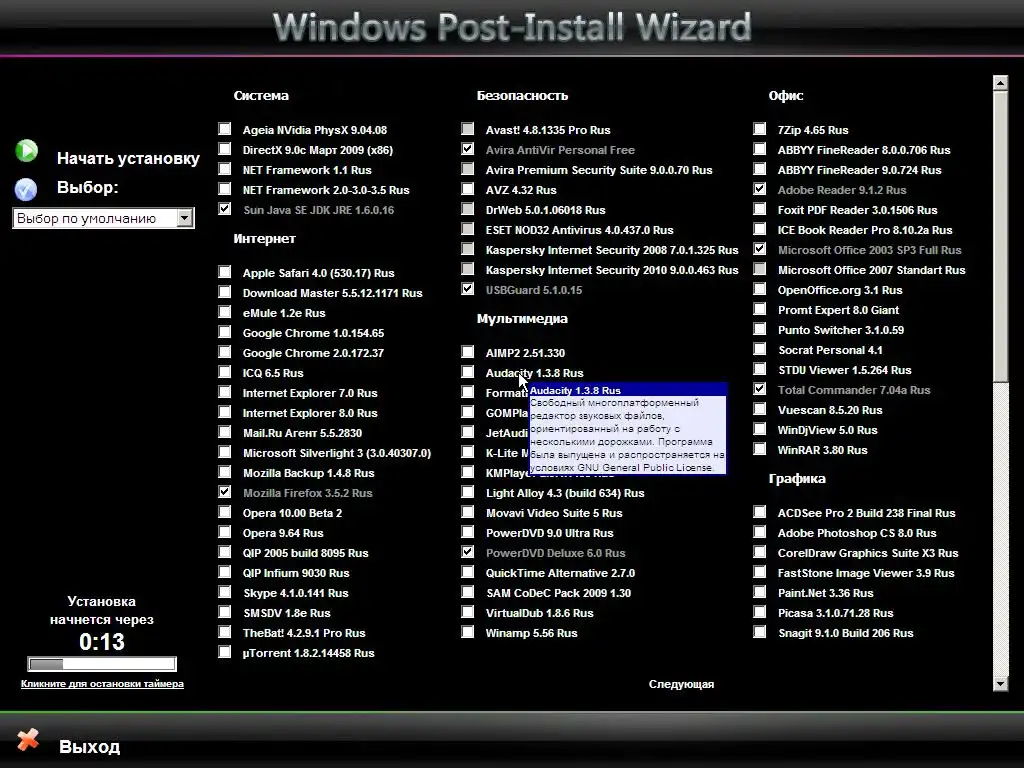Check Winamp 5.56 Rus checkbox
This screenshot has height=768, width=1024.
pyautogui.click(x=468, y=632)
